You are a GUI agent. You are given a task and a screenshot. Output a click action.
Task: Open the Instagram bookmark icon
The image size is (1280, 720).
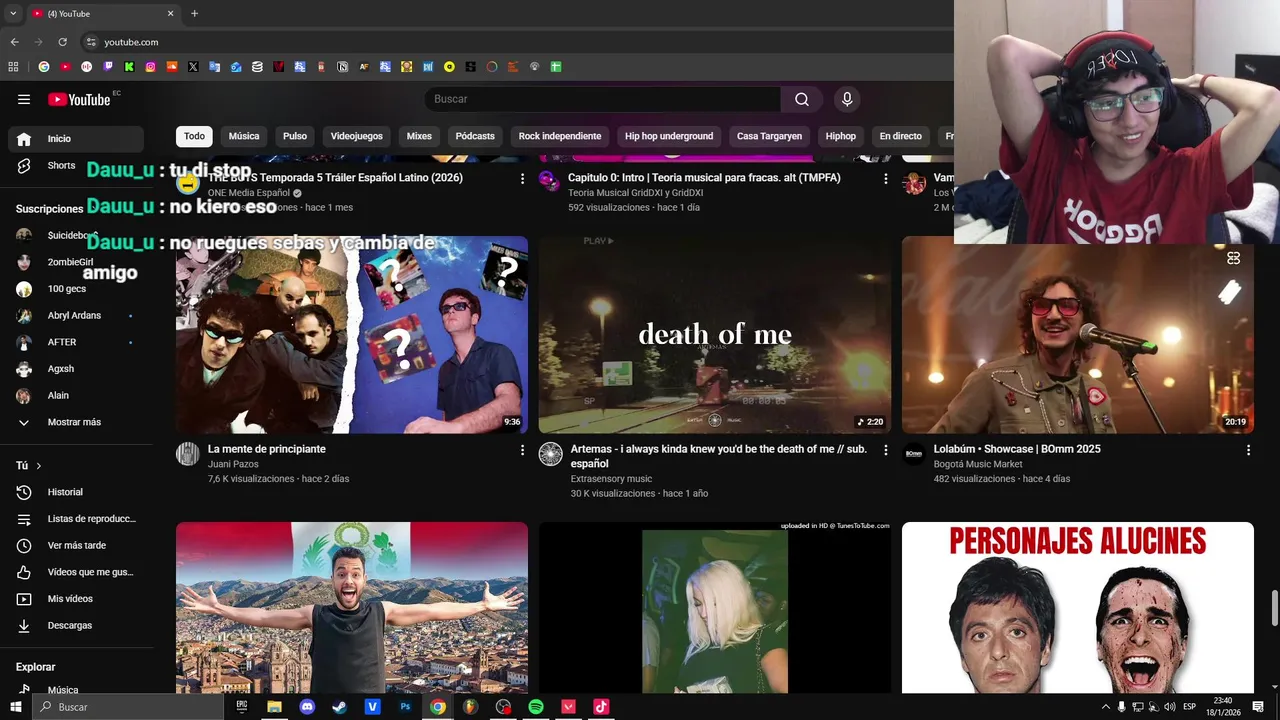pyautogui.click(x=151, y=67)
